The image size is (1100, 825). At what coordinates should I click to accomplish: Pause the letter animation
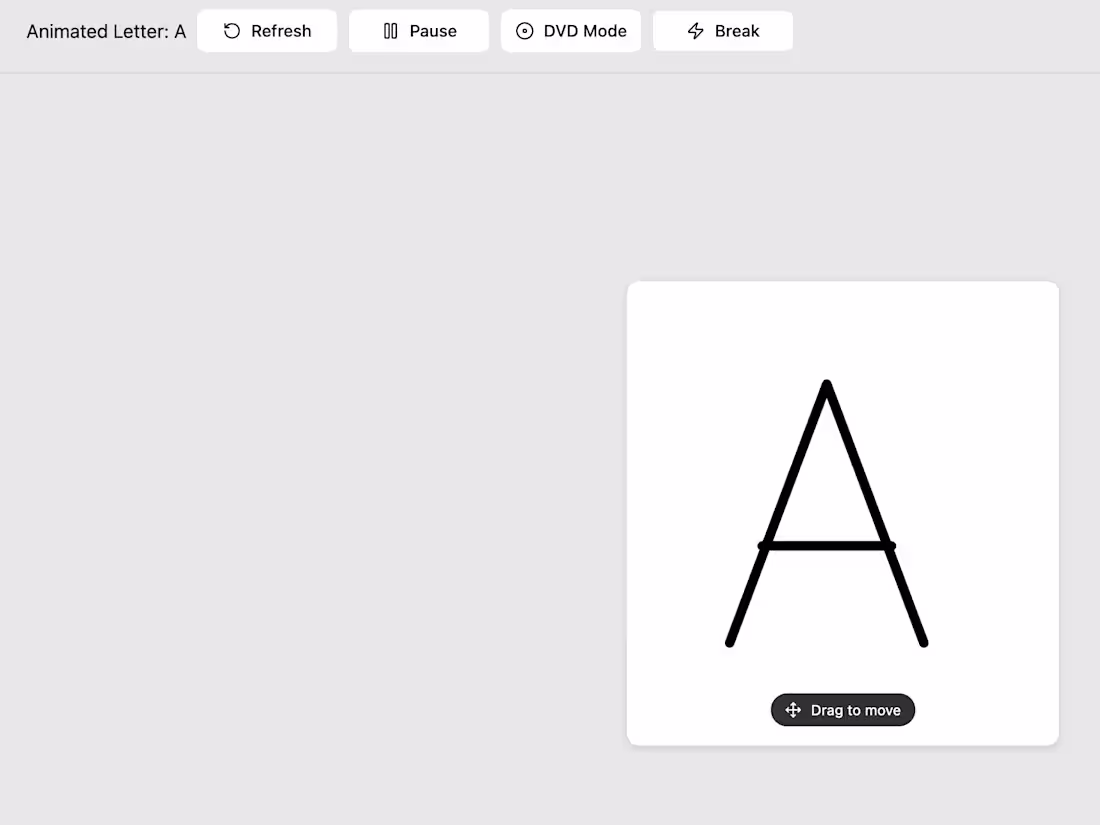[x=419, y=31]
